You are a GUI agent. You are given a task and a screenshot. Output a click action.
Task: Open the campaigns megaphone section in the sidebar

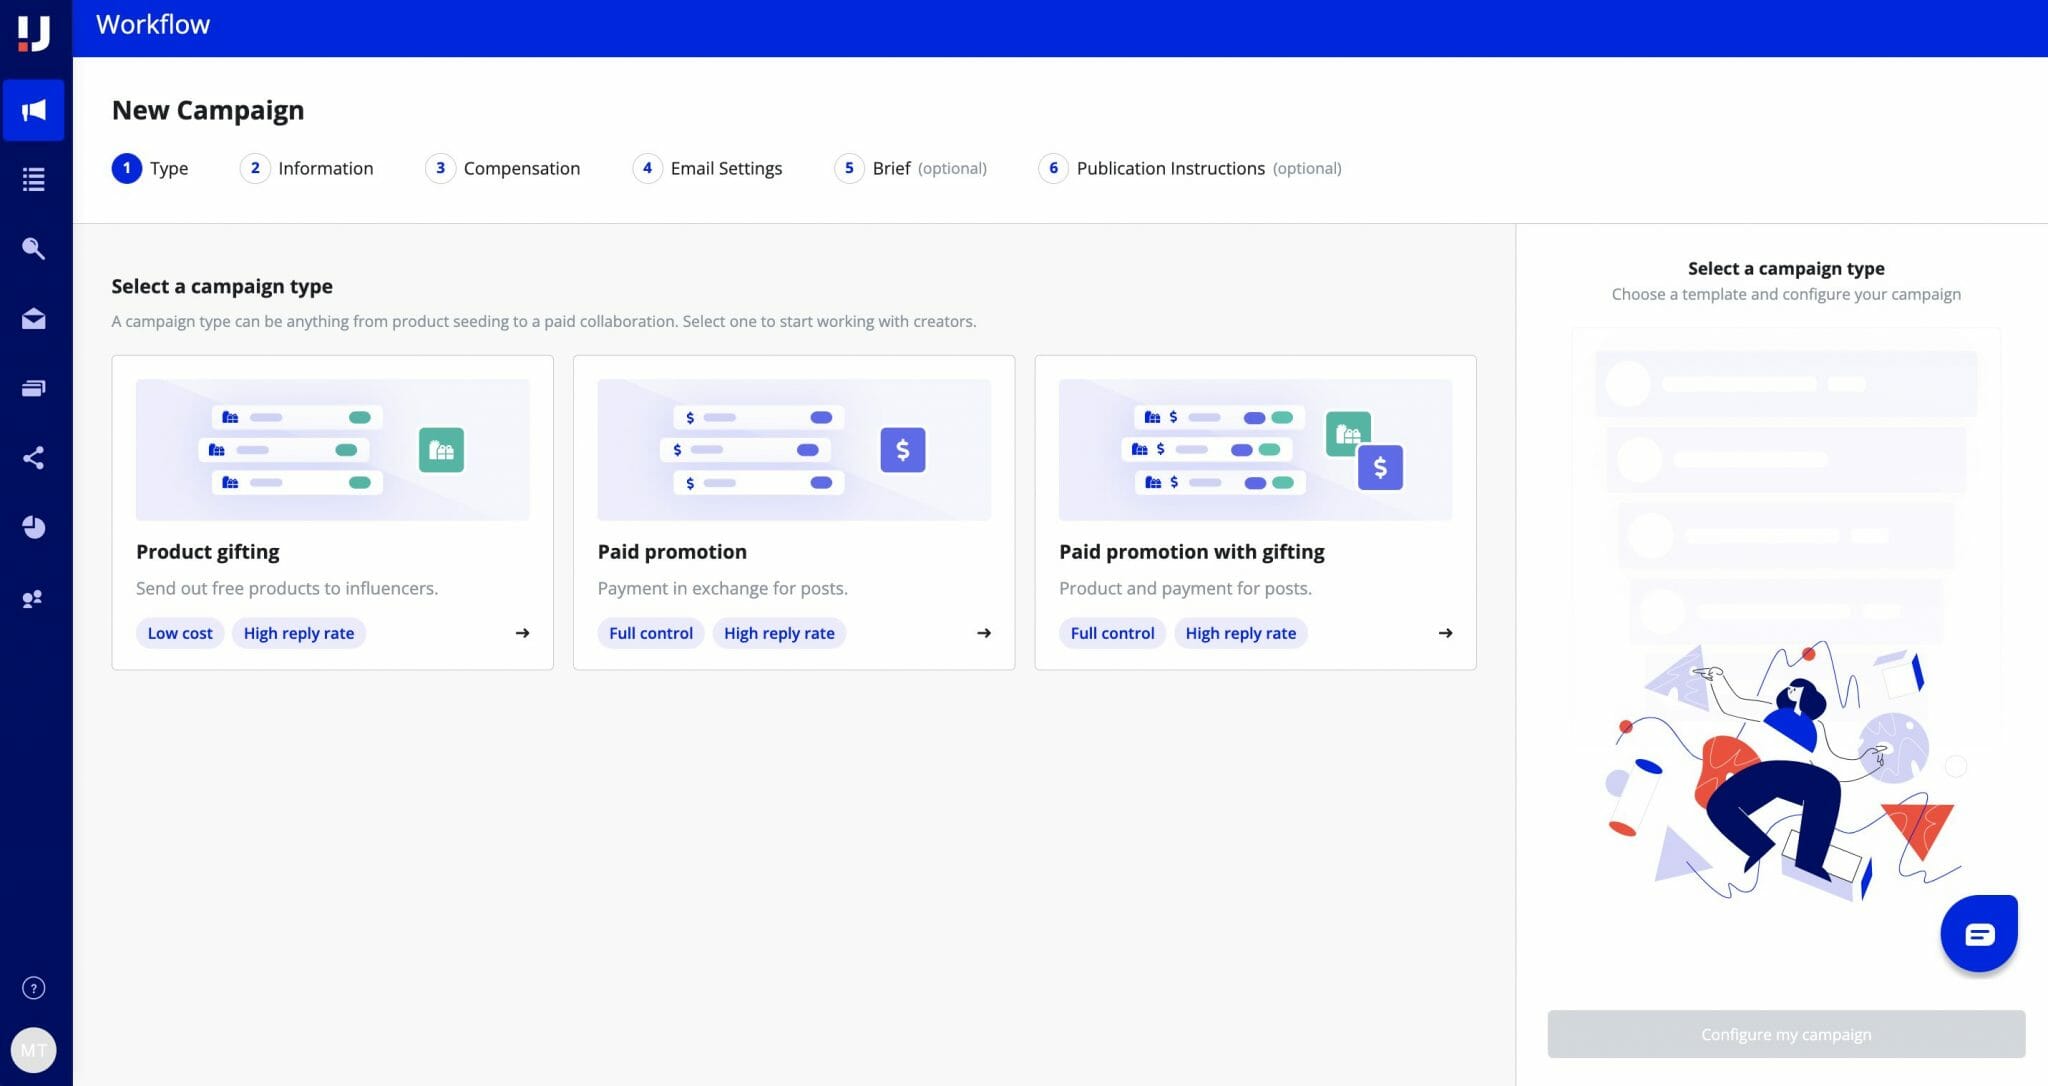click(x=33, y=110)
